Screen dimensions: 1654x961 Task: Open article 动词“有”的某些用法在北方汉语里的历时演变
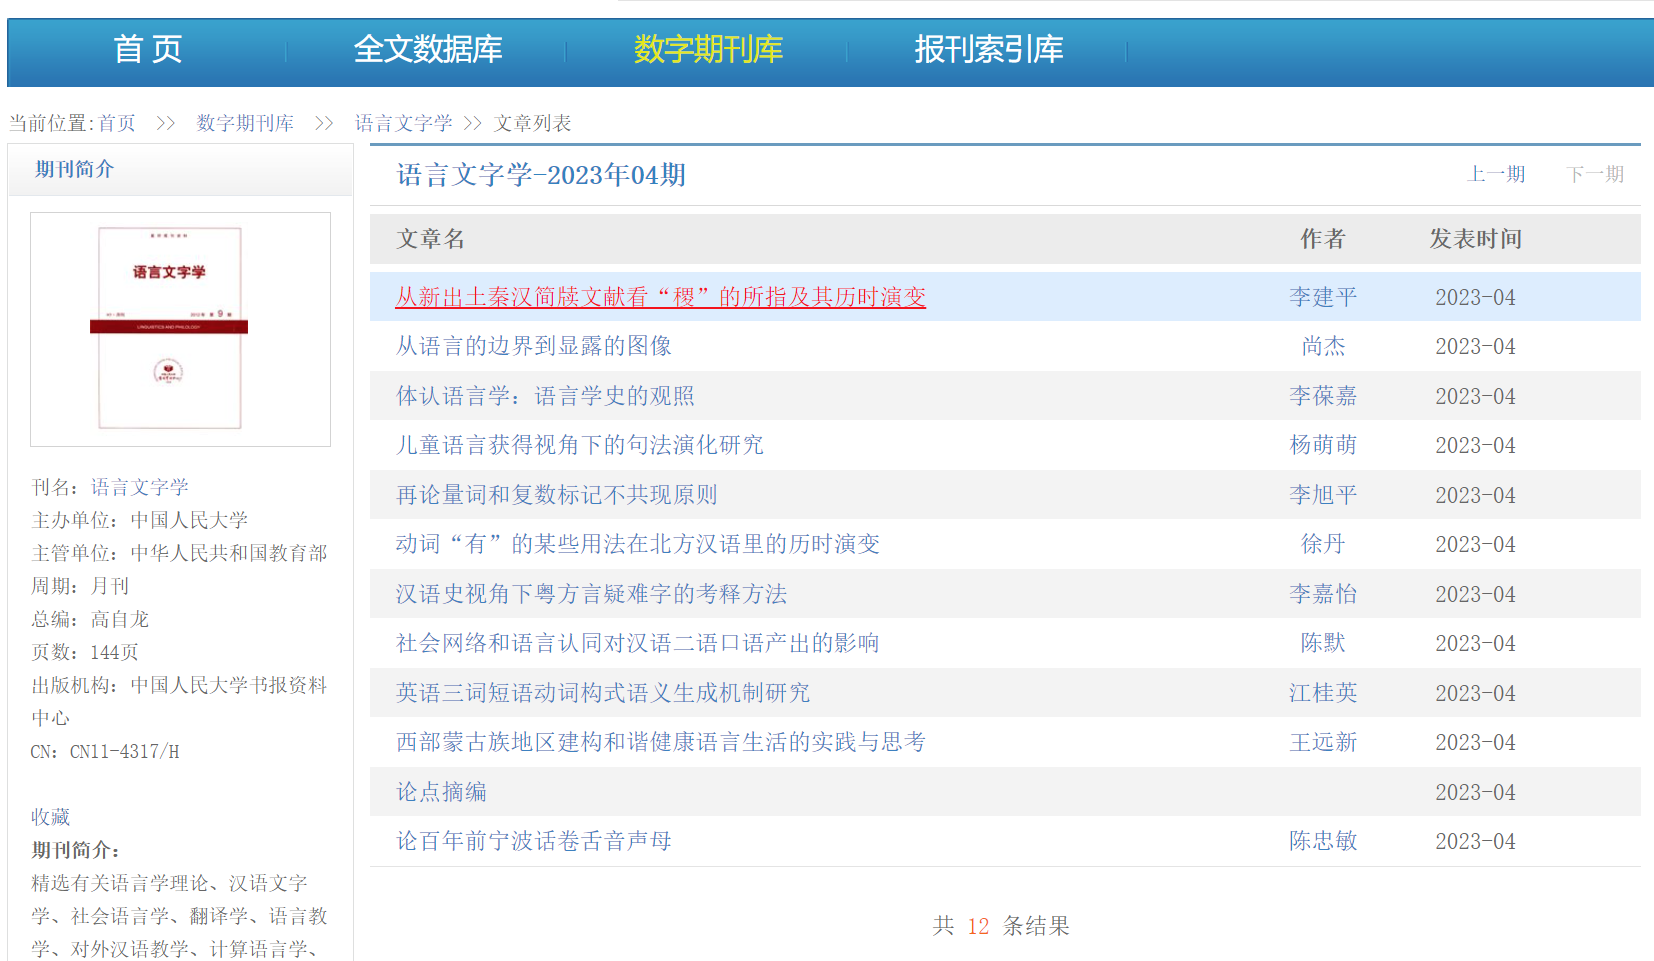click(637, 544)
